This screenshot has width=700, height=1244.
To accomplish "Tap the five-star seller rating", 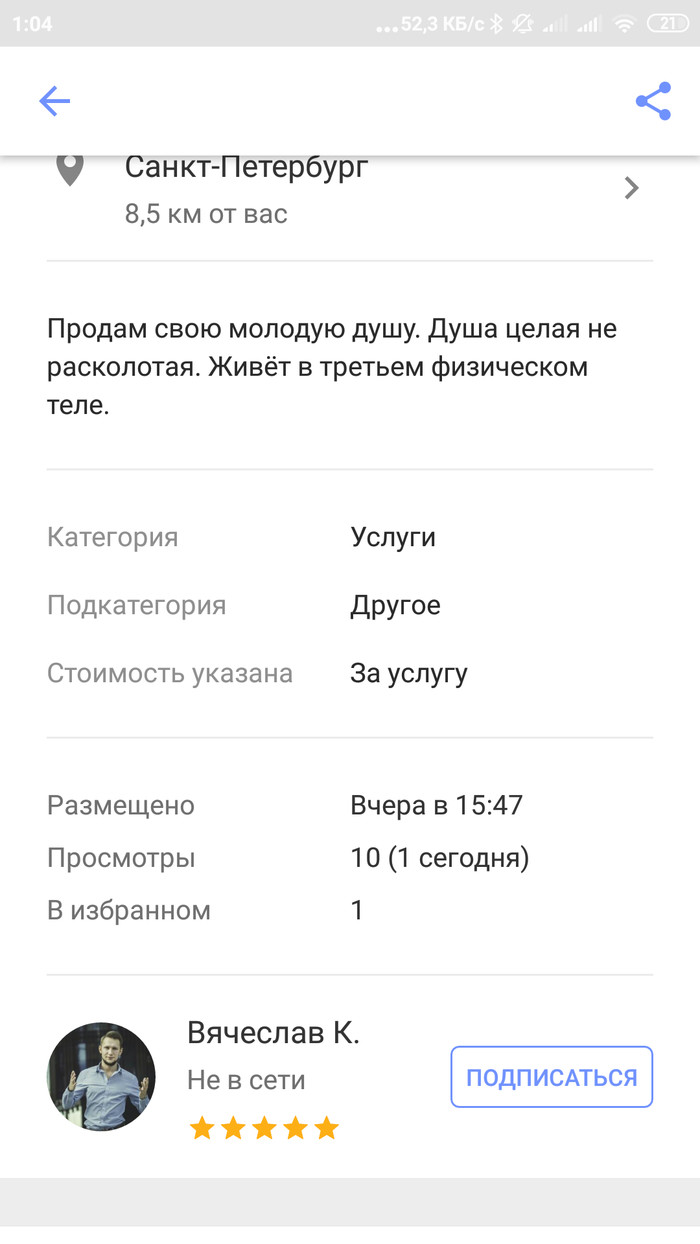I will [264, 1129].
